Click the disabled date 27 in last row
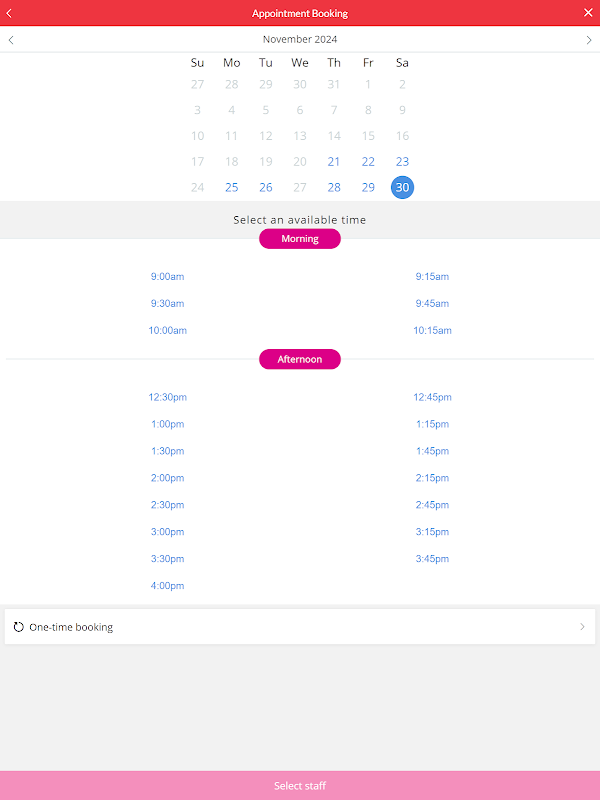This screenshot has height=800, width=600. pos(300,187)
